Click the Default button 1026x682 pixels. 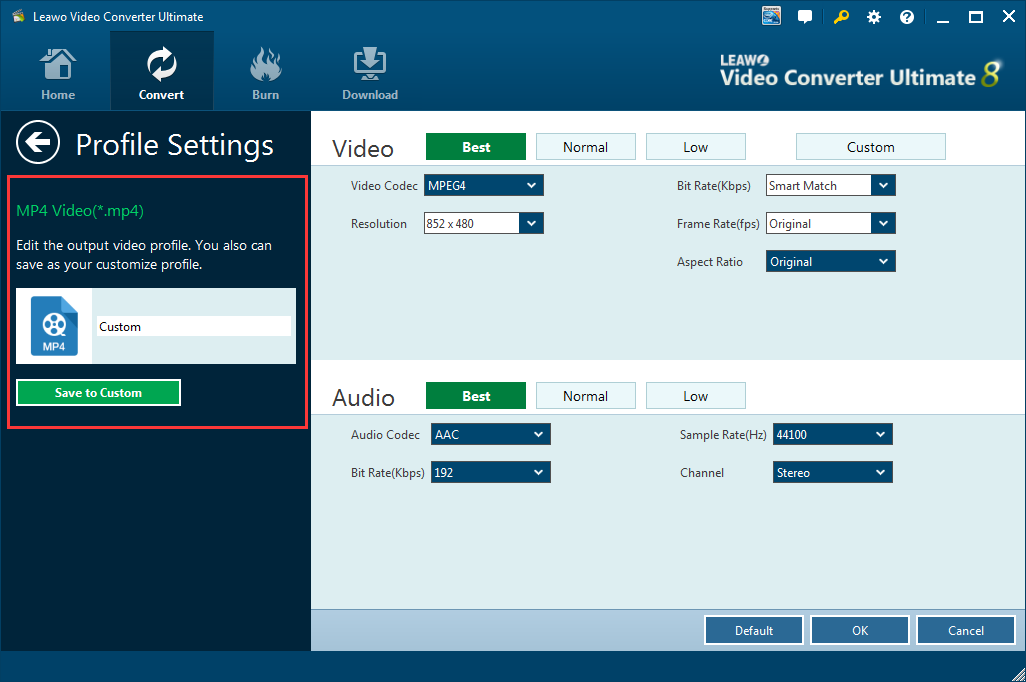pos(754,630)
